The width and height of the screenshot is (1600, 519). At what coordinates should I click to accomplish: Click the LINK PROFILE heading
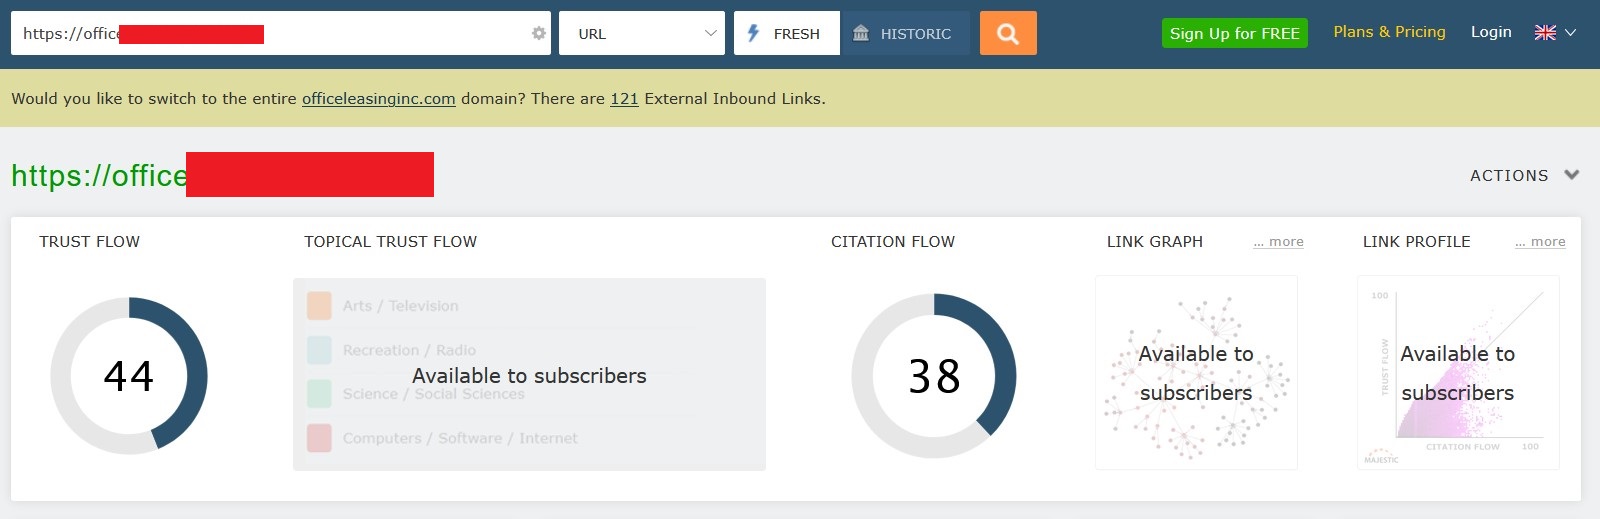coord(1416,242)
